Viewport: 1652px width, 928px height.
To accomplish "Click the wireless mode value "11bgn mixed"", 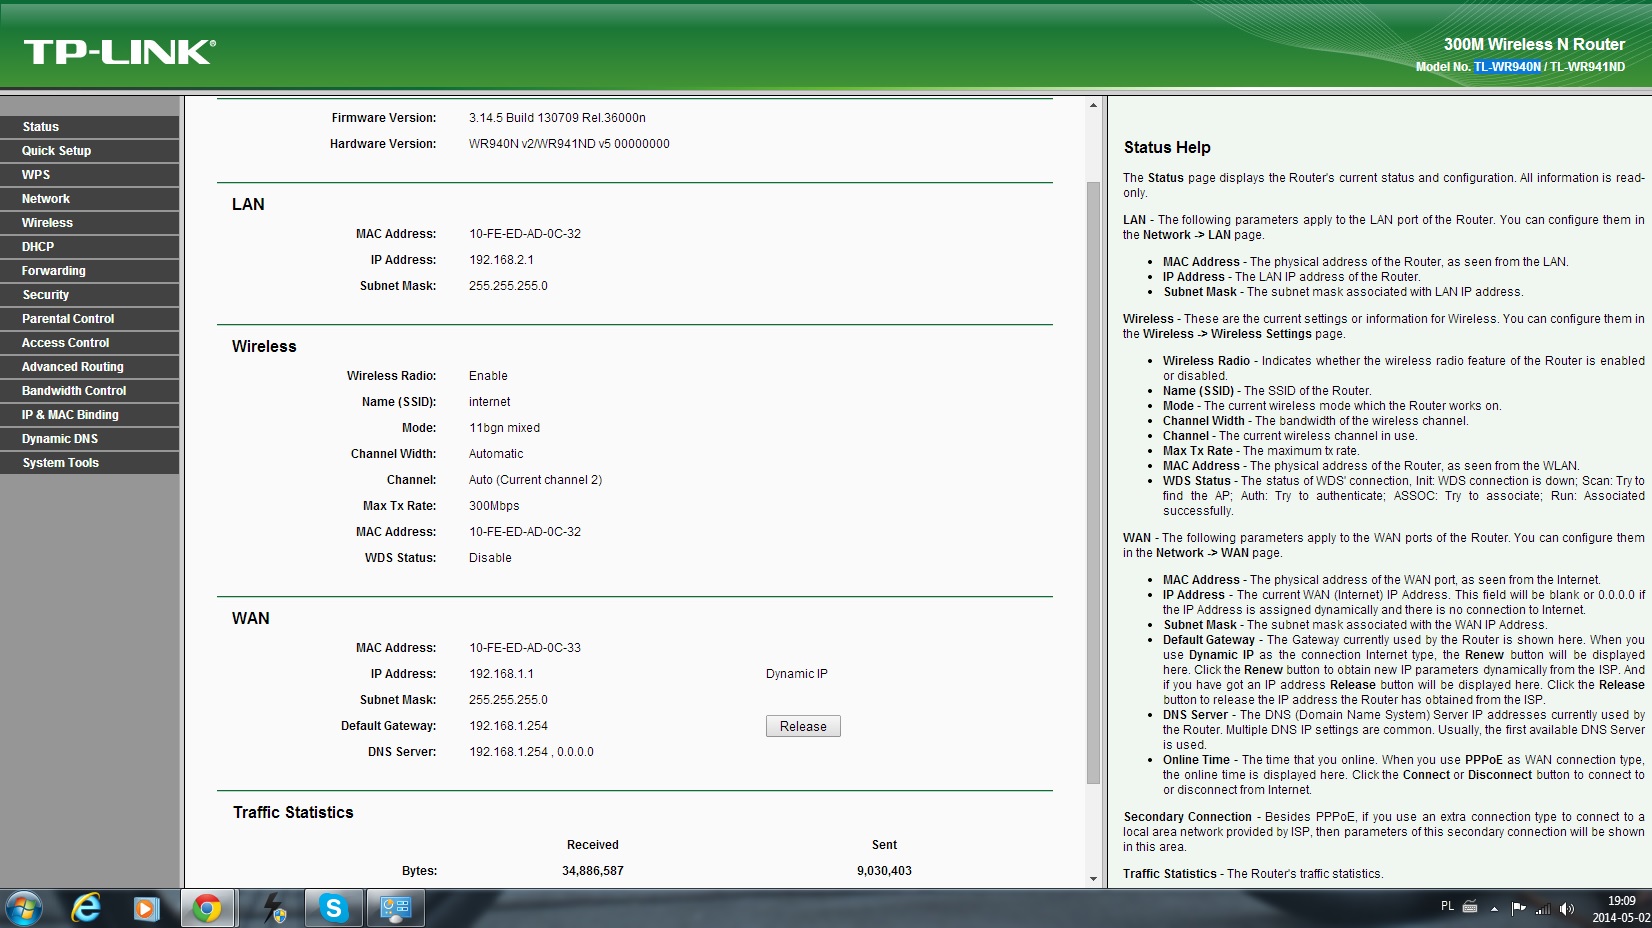I will point(504,428).
